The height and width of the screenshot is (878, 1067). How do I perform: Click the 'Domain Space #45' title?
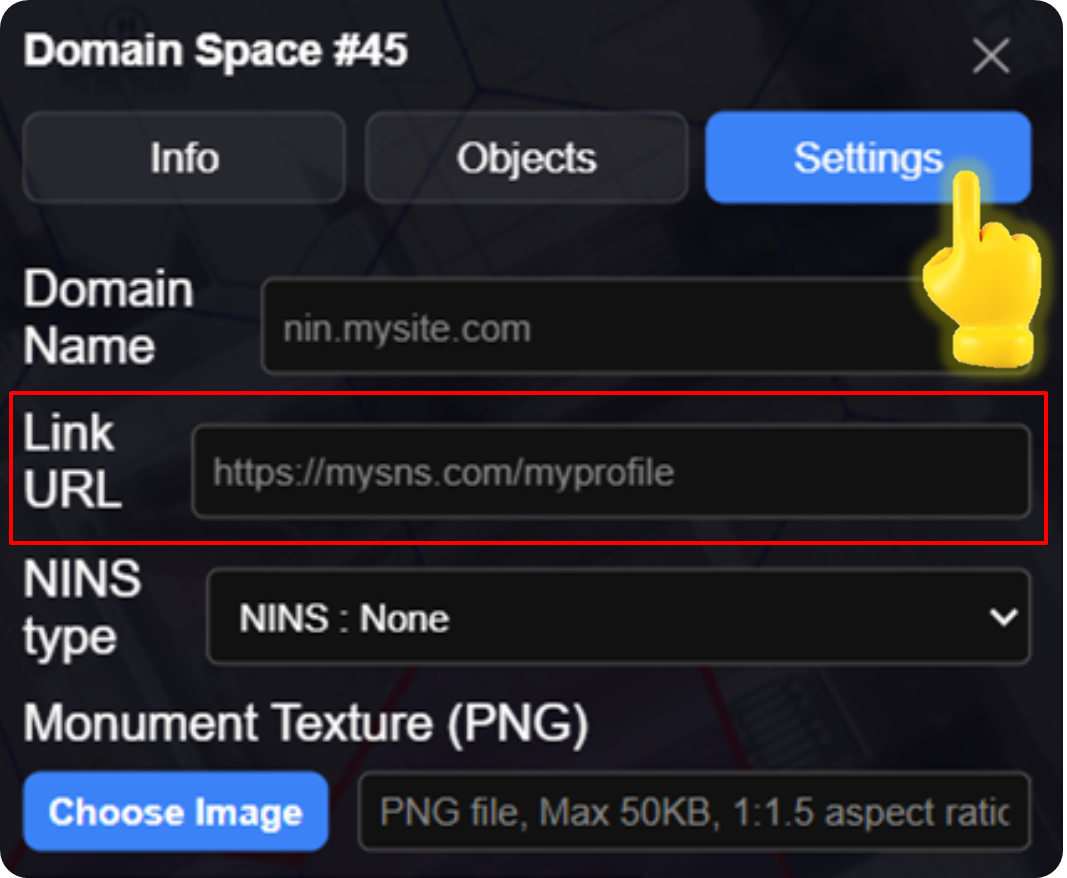pyautogui.click(x=215, y=50)
